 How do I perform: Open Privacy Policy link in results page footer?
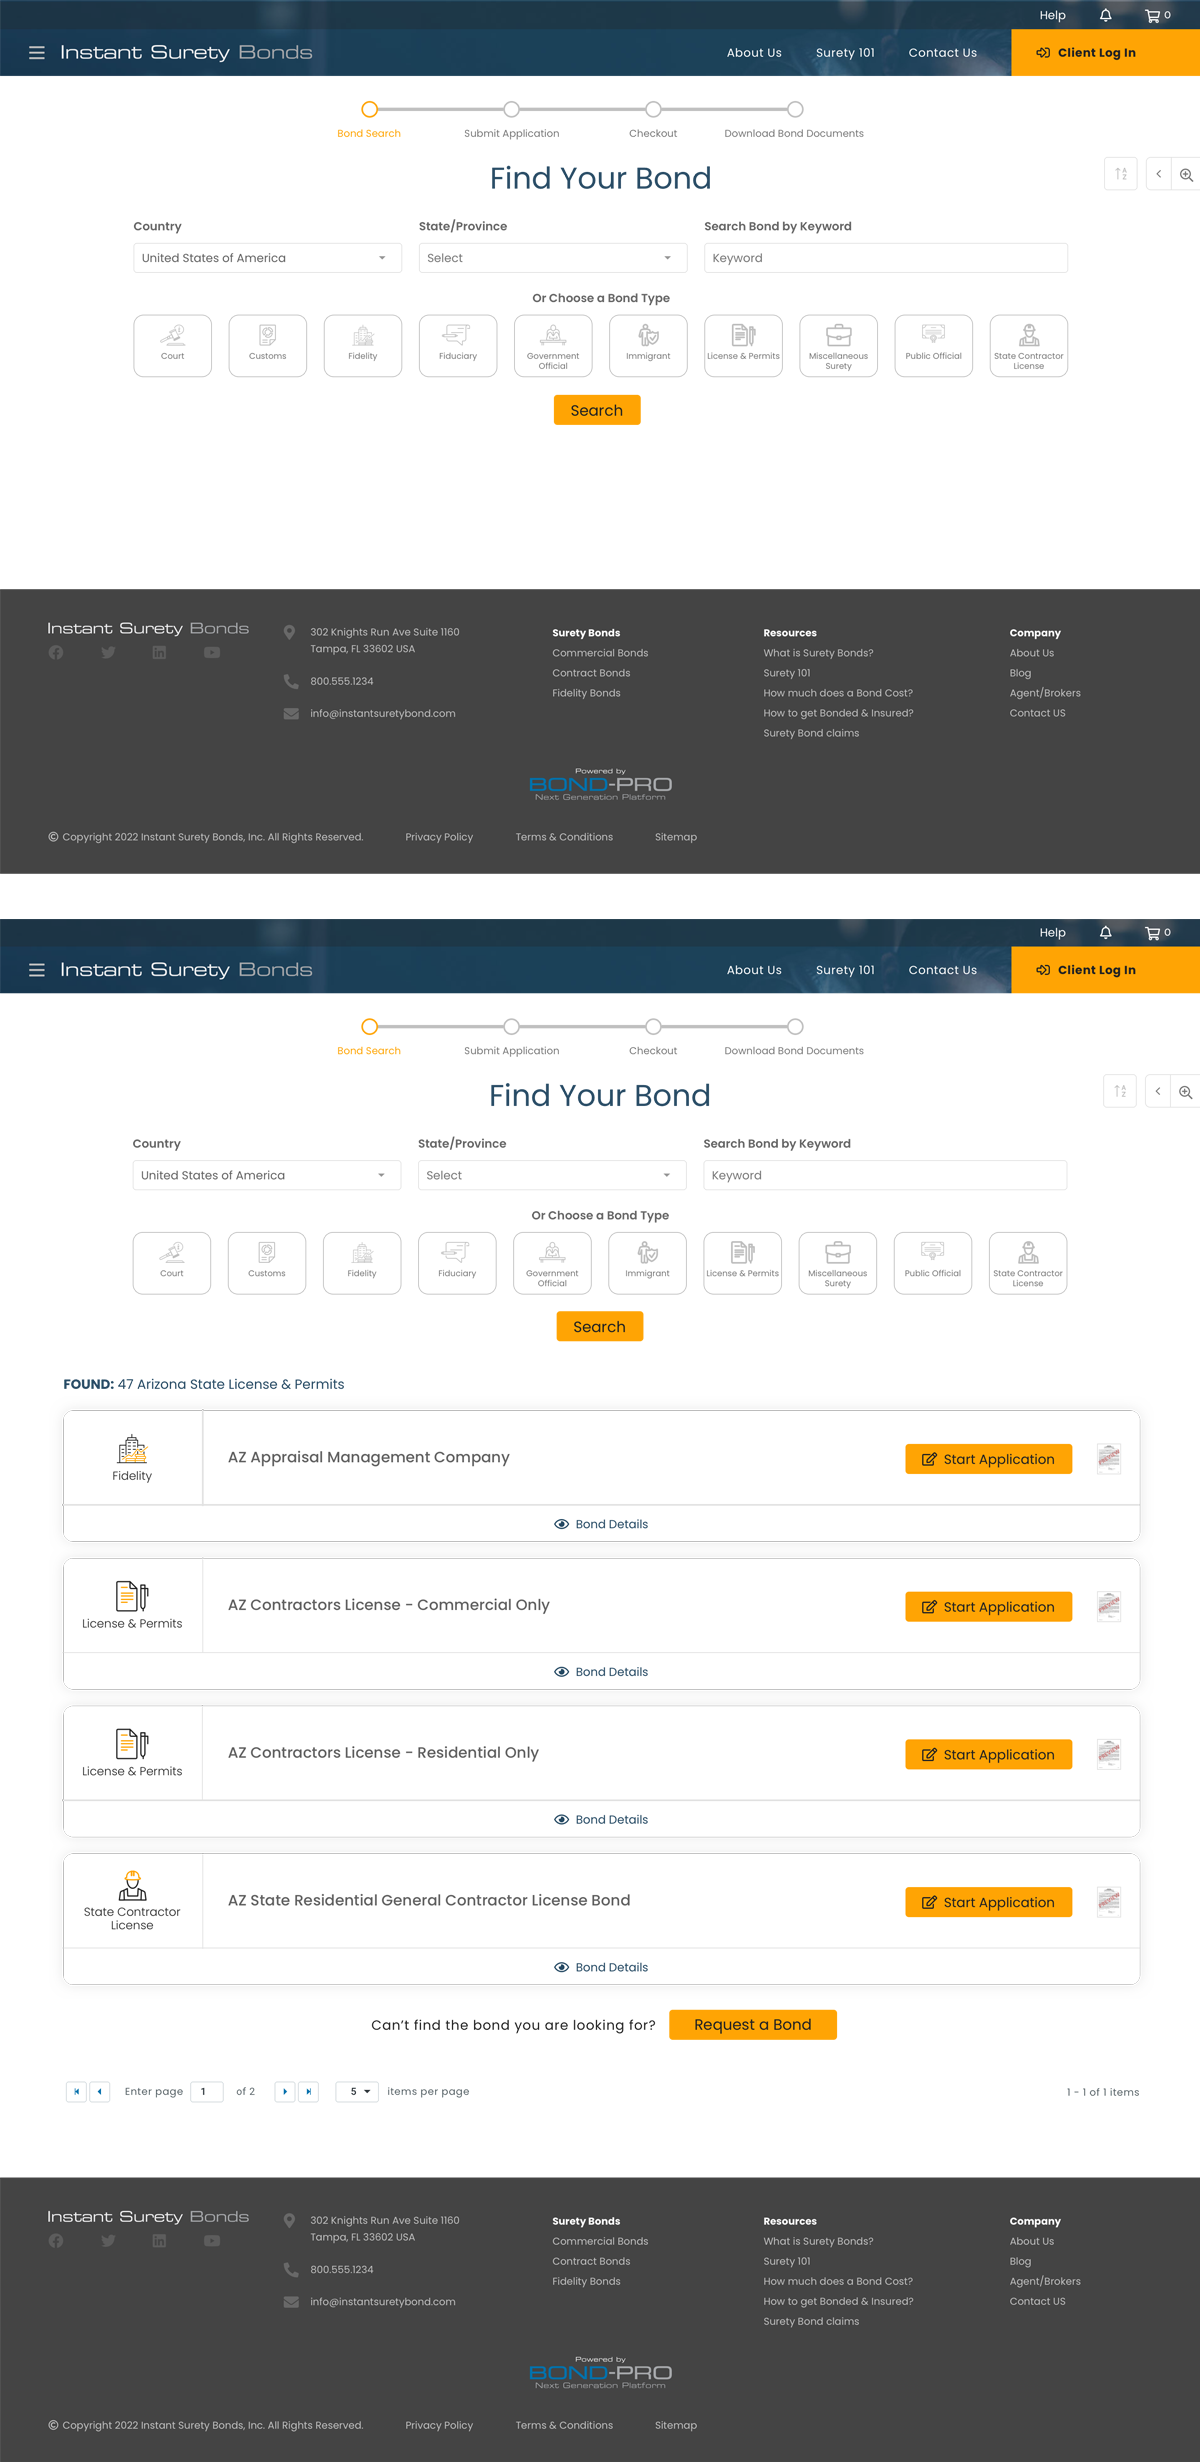click(x=439, y=2425)
